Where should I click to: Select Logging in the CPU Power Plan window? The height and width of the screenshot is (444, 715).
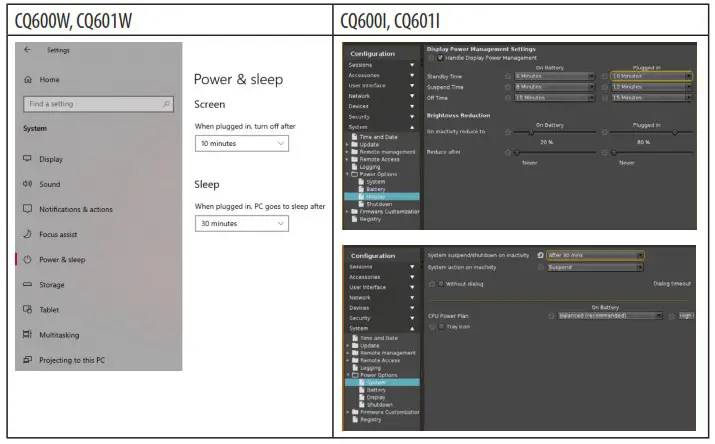click(x=367, y=368)
